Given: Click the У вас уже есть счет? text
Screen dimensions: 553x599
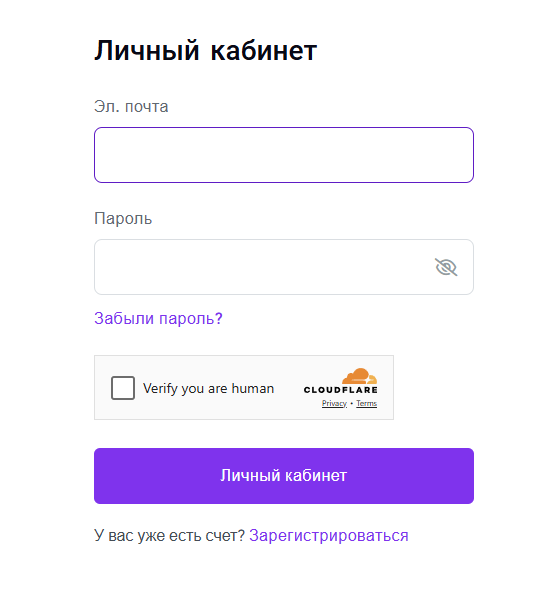Looking at the screenshot, I should 169,535.
